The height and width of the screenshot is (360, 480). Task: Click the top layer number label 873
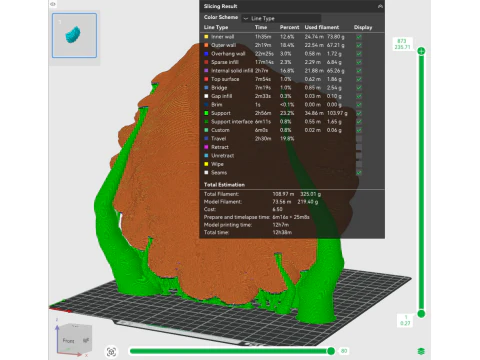(402, 41)
